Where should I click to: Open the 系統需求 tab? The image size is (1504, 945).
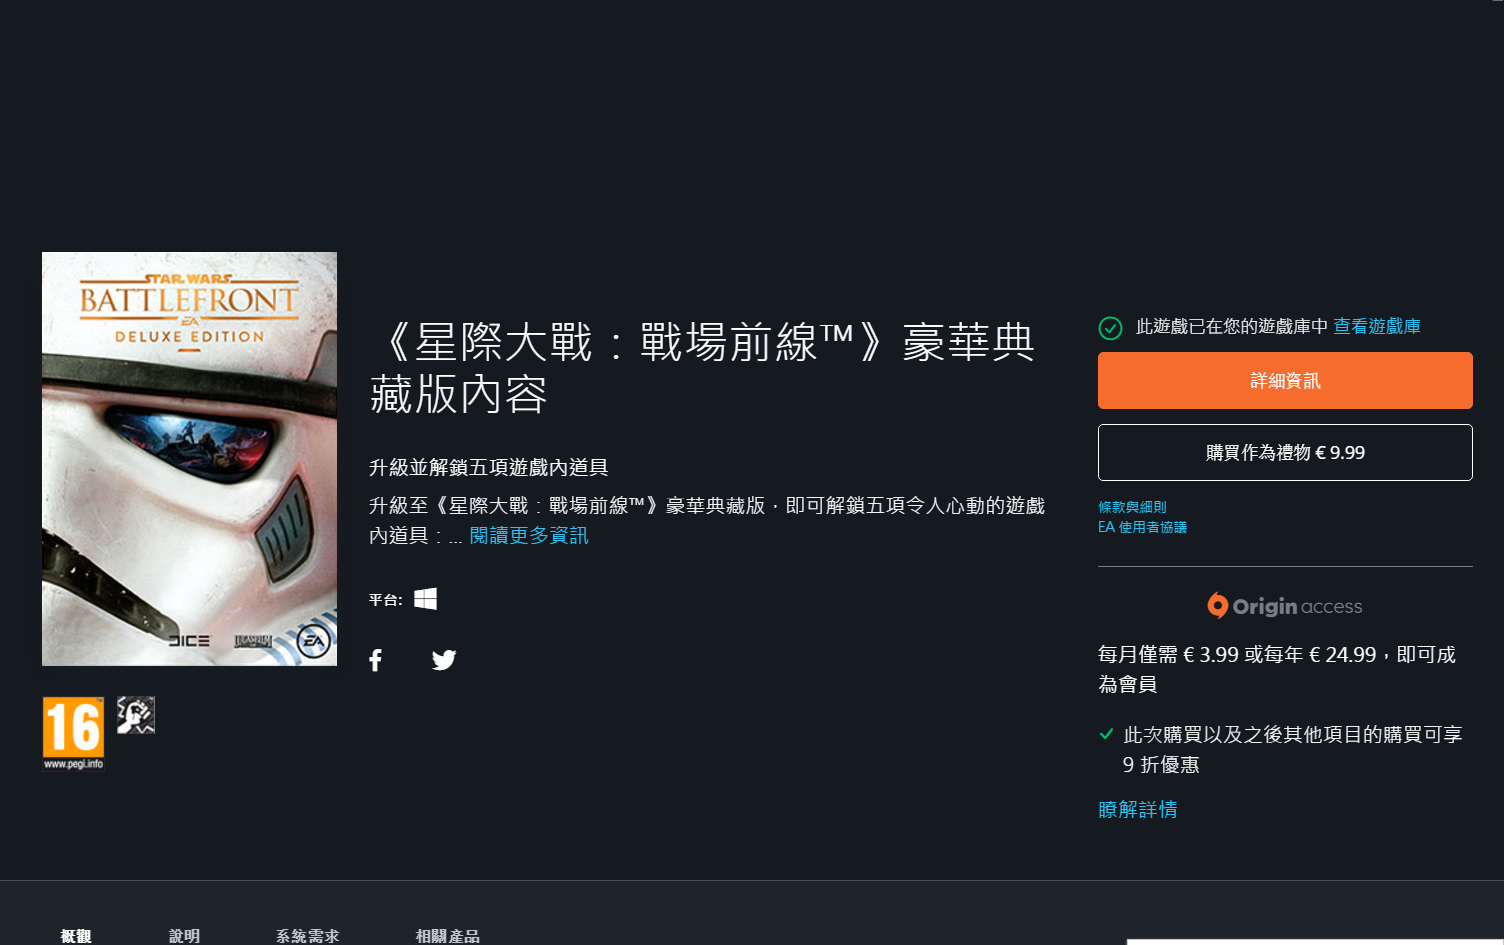pyautogui.click(x=307, y=935)
